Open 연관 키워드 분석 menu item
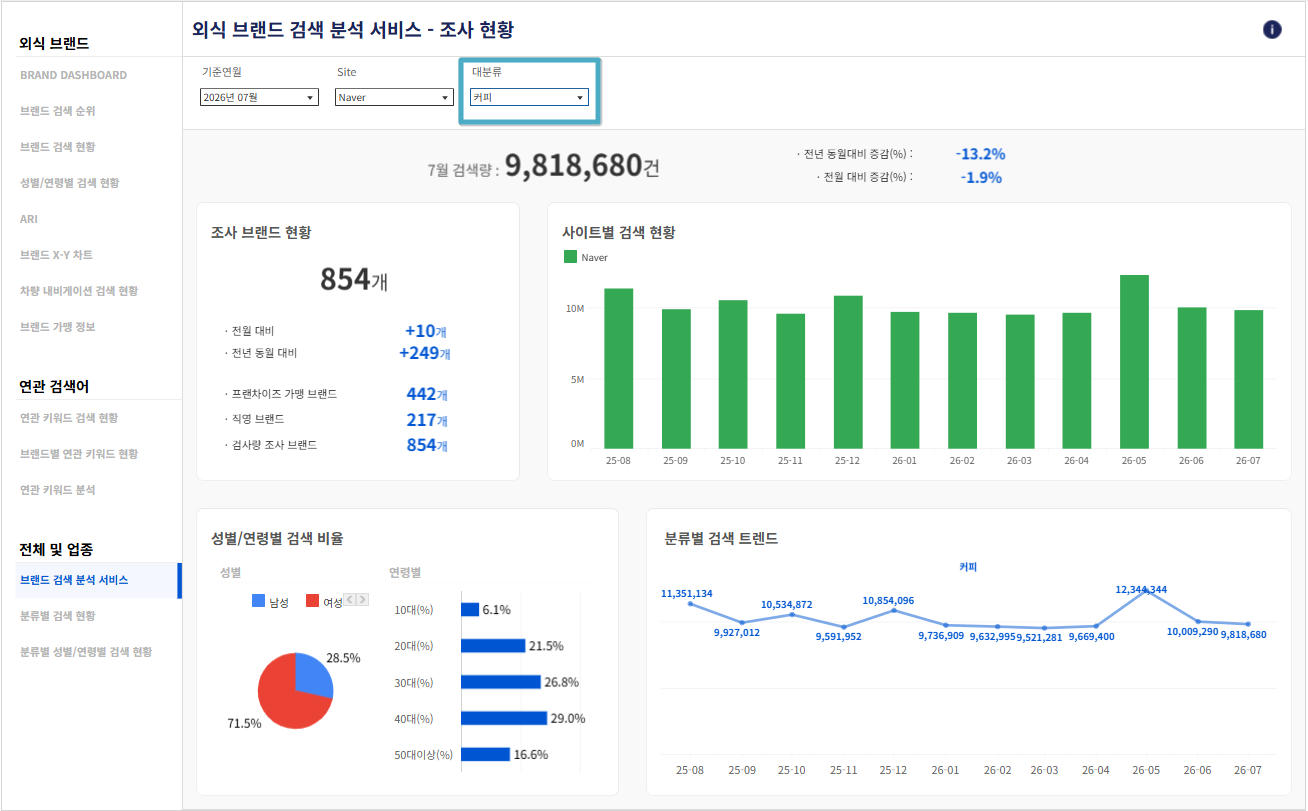 click(58, 490)
